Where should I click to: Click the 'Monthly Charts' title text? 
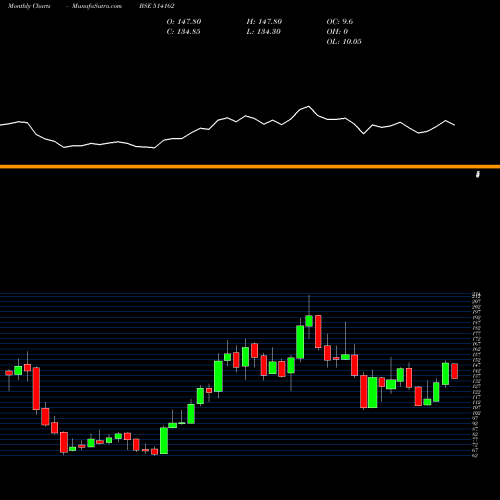click(29, 6)
